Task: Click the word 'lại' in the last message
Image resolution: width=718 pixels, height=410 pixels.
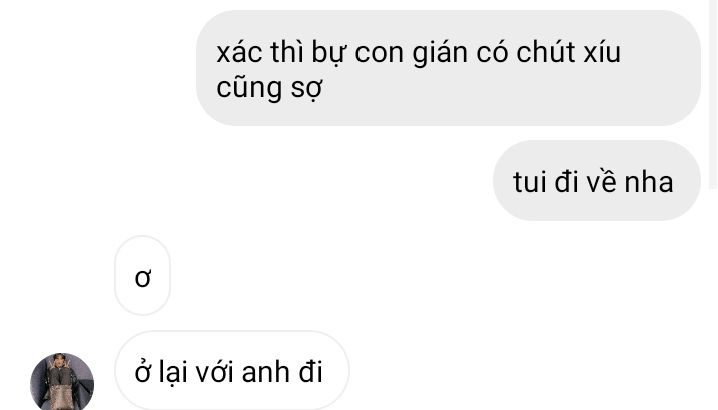Action: [x=173, y=372]
